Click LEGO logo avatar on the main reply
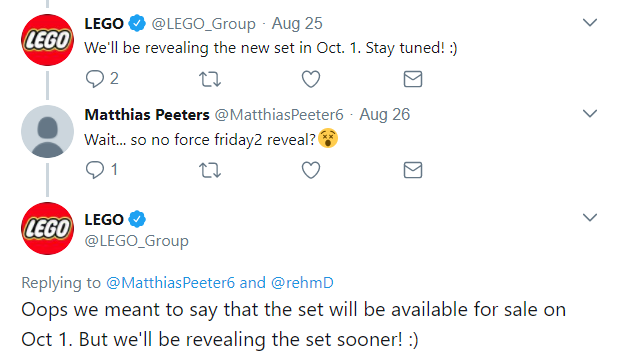Screen dimensions: 642x363 [47, 228]
